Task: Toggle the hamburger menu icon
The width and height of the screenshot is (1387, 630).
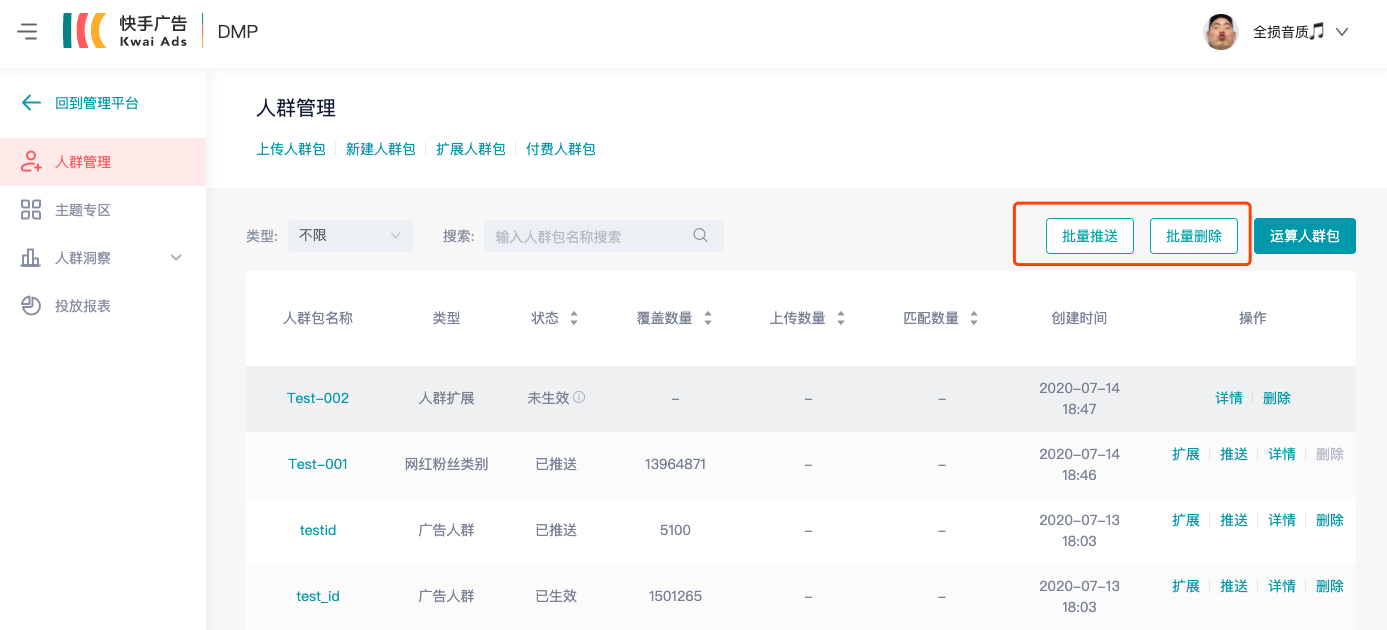Action: [28, 32]
